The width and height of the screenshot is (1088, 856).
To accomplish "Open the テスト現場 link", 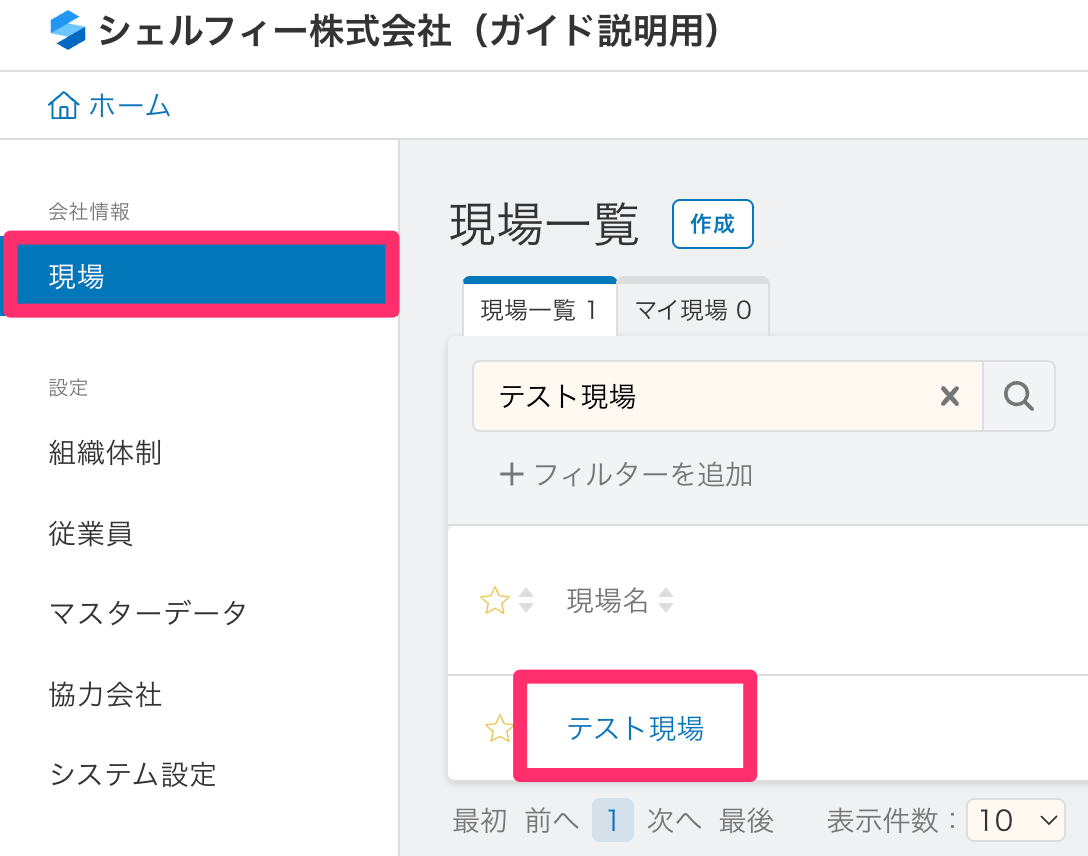I will click(635, 728).
